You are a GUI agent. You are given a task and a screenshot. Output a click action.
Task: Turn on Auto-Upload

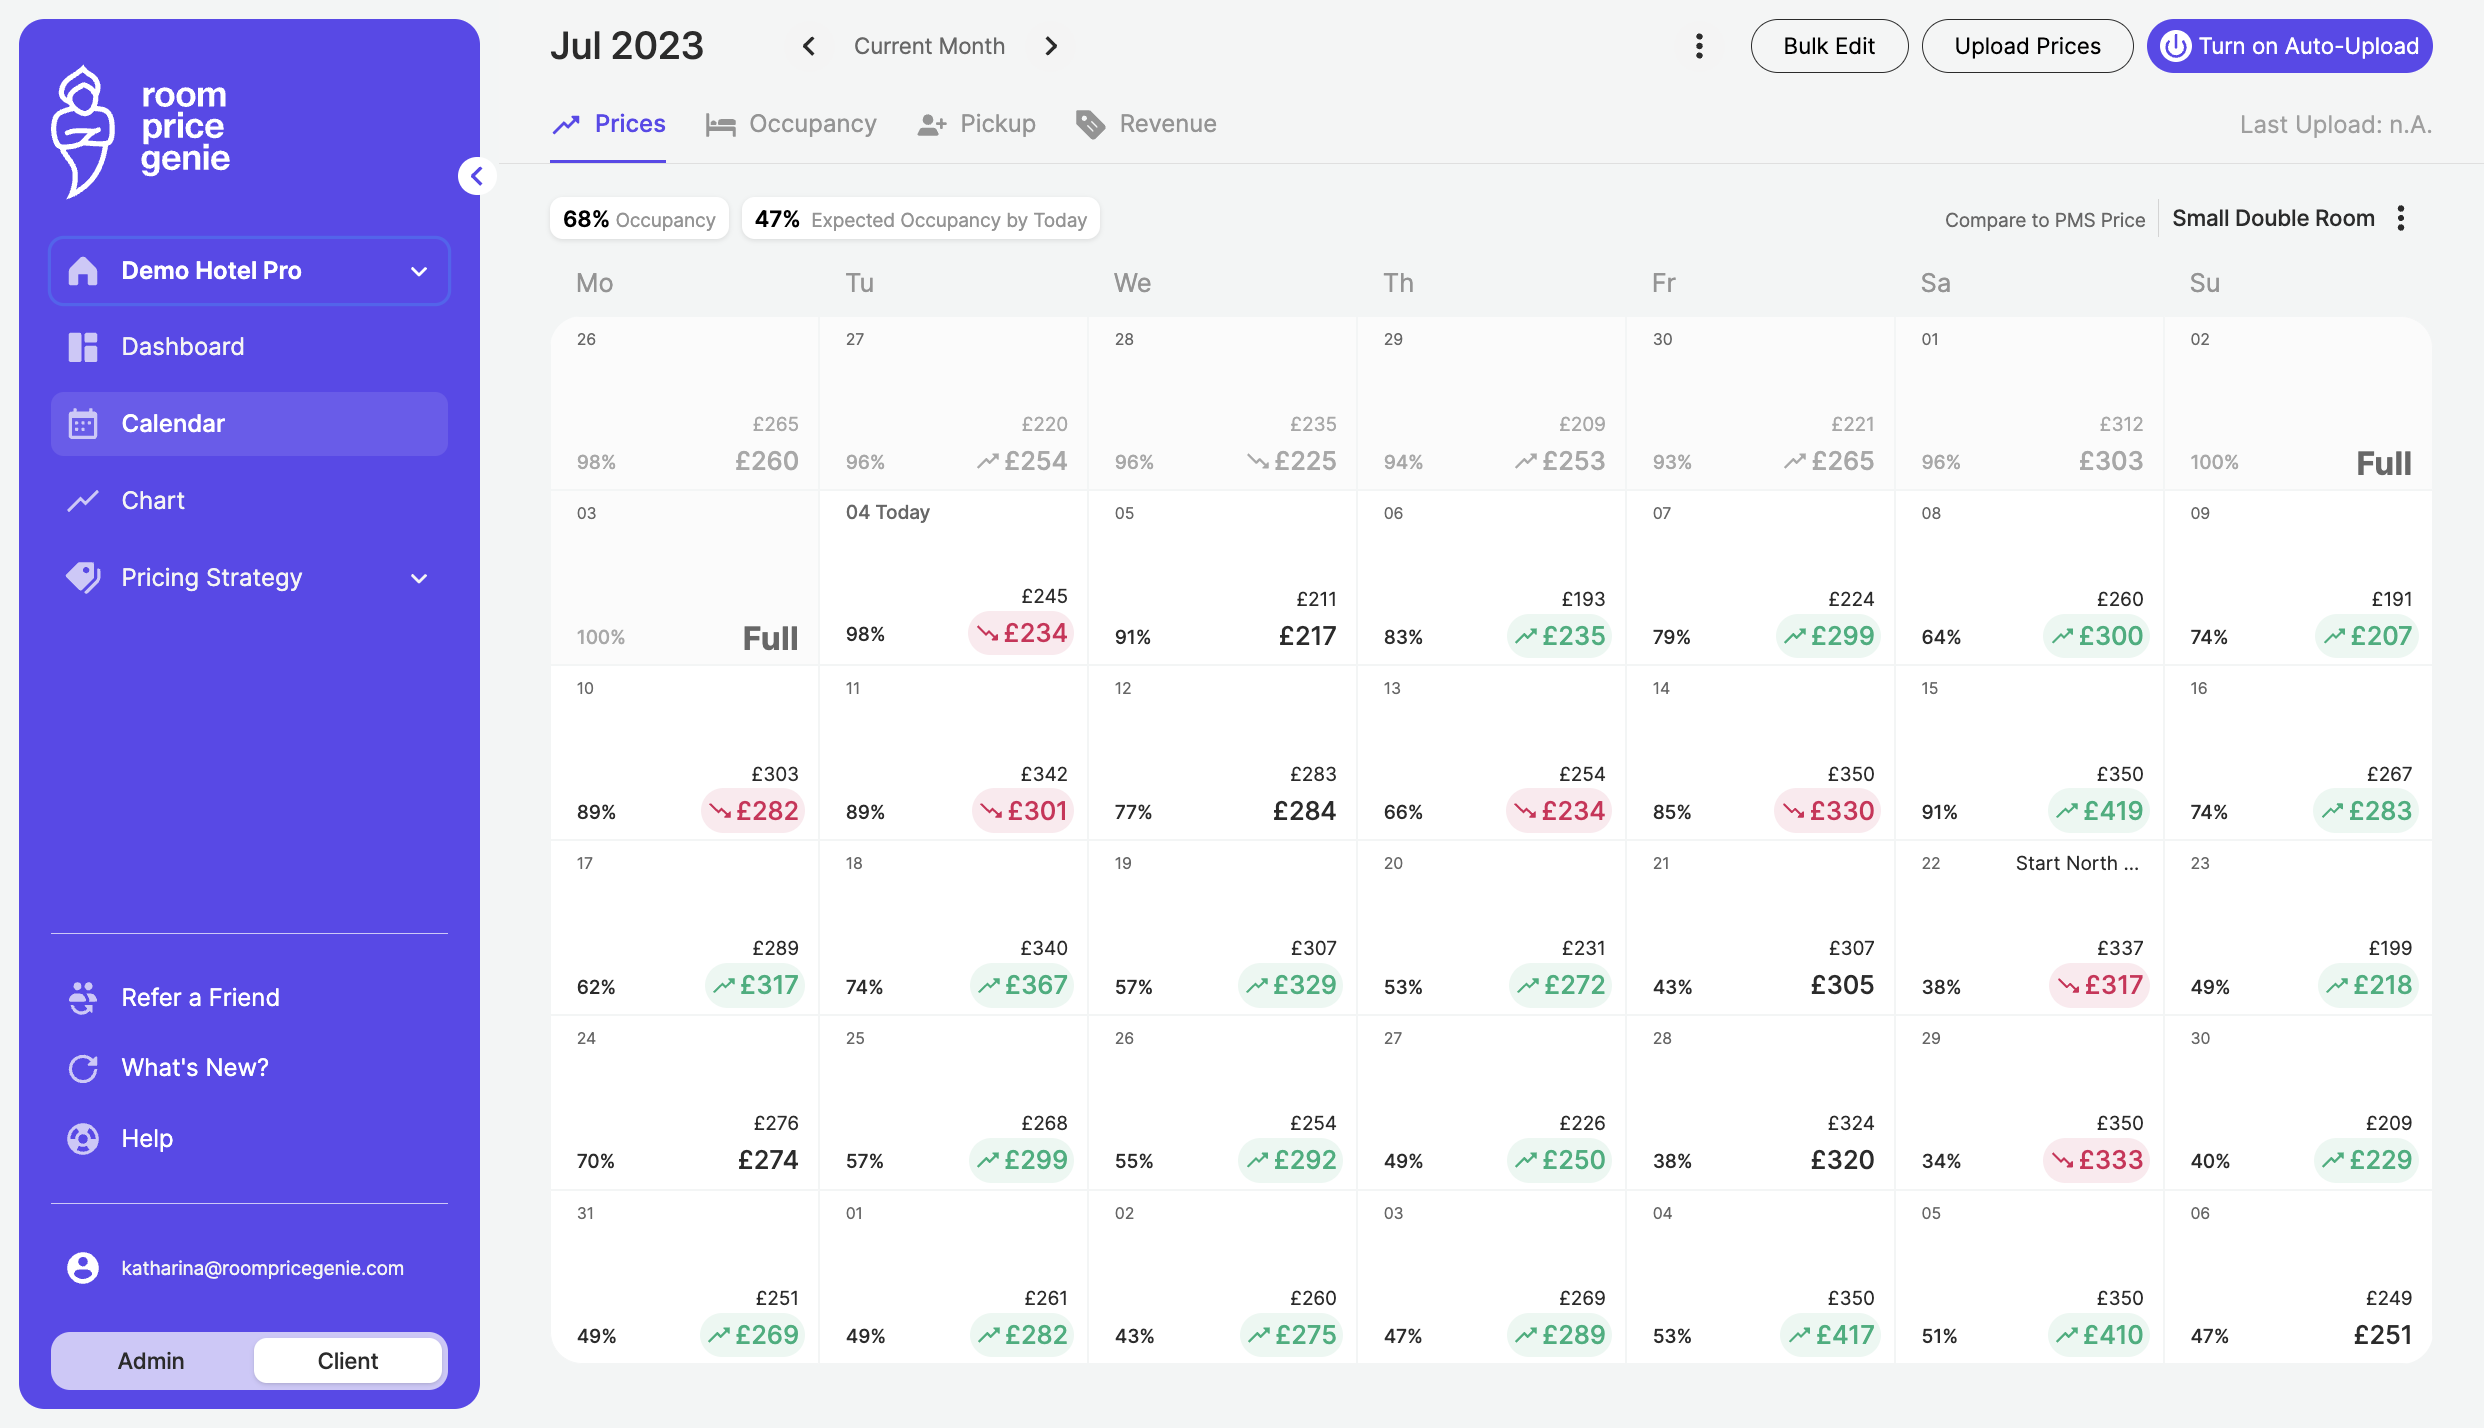[x=2289, y=46]
